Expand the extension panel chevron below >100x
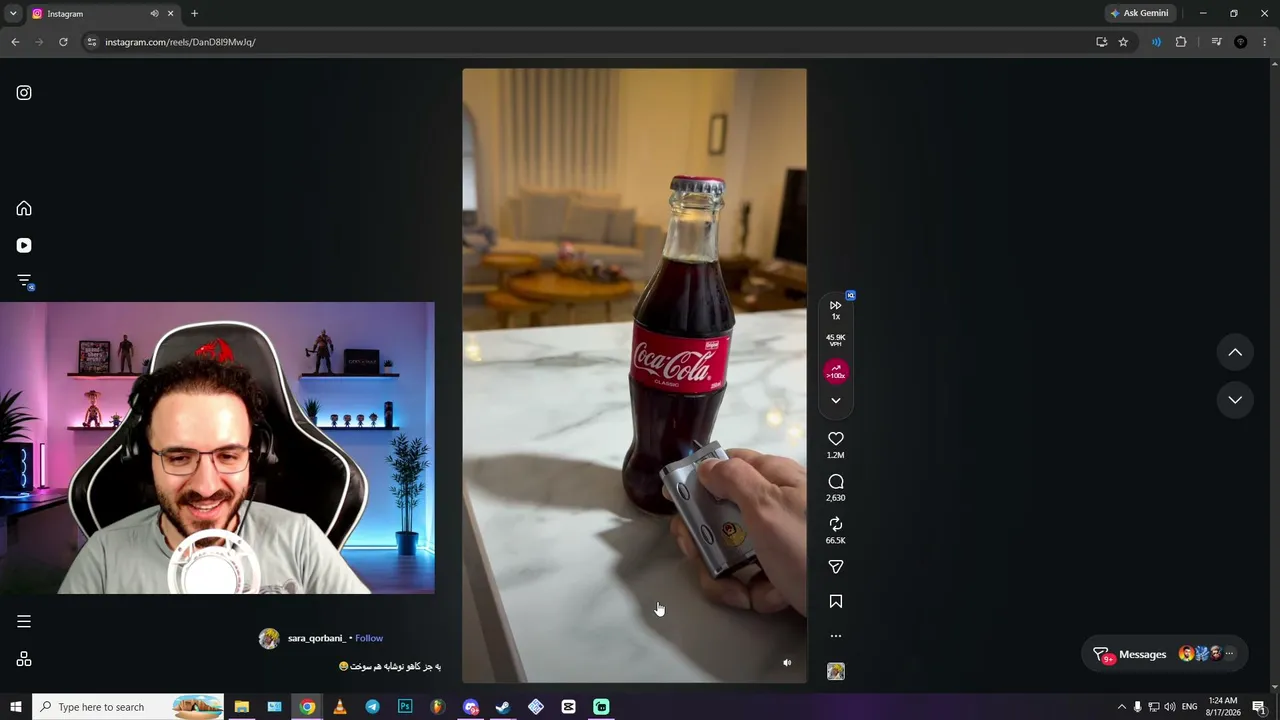The width and height of the screenshot is (1280, 720). (836, 400)
